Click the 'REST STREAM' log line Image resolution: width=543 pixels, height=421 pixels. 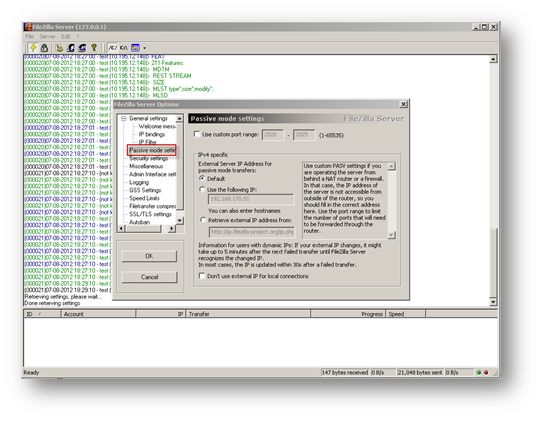(x=108, y=76)
